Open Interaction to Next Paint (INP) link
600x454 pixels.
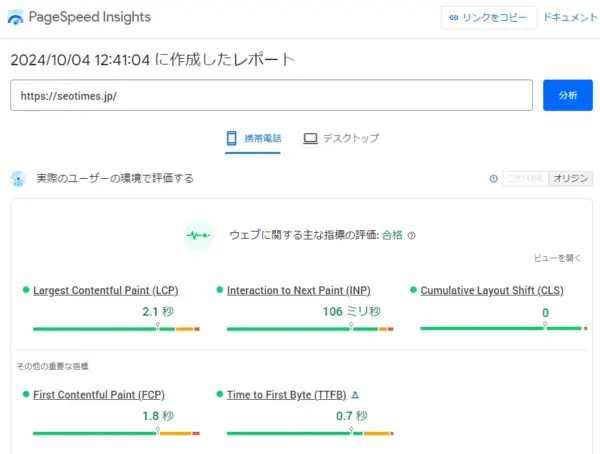(x=298, y=291)
